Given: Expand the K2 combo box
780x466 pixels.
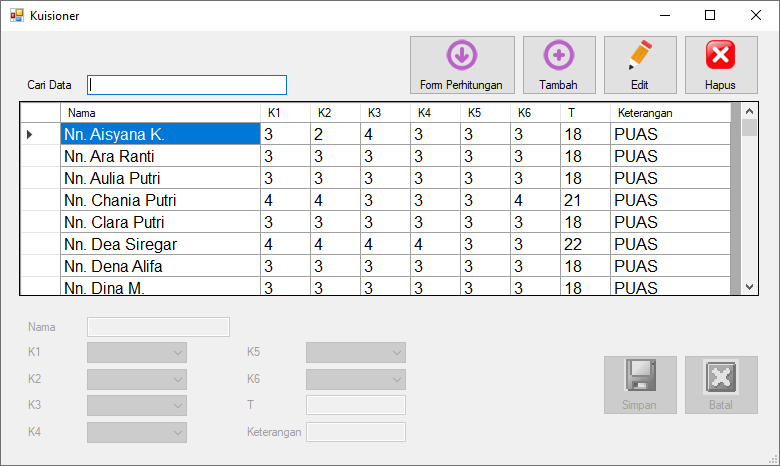Looking at the screenshot, I should pyautogui.click(x=178, y=379).
